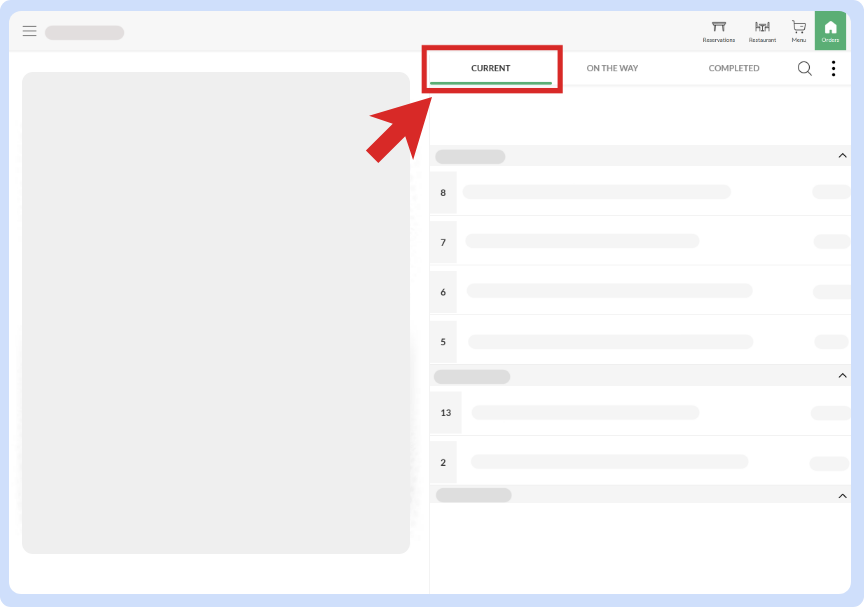Click the large order details panel
The height and width of the screenshot is (607, 864).
(216, 312)
